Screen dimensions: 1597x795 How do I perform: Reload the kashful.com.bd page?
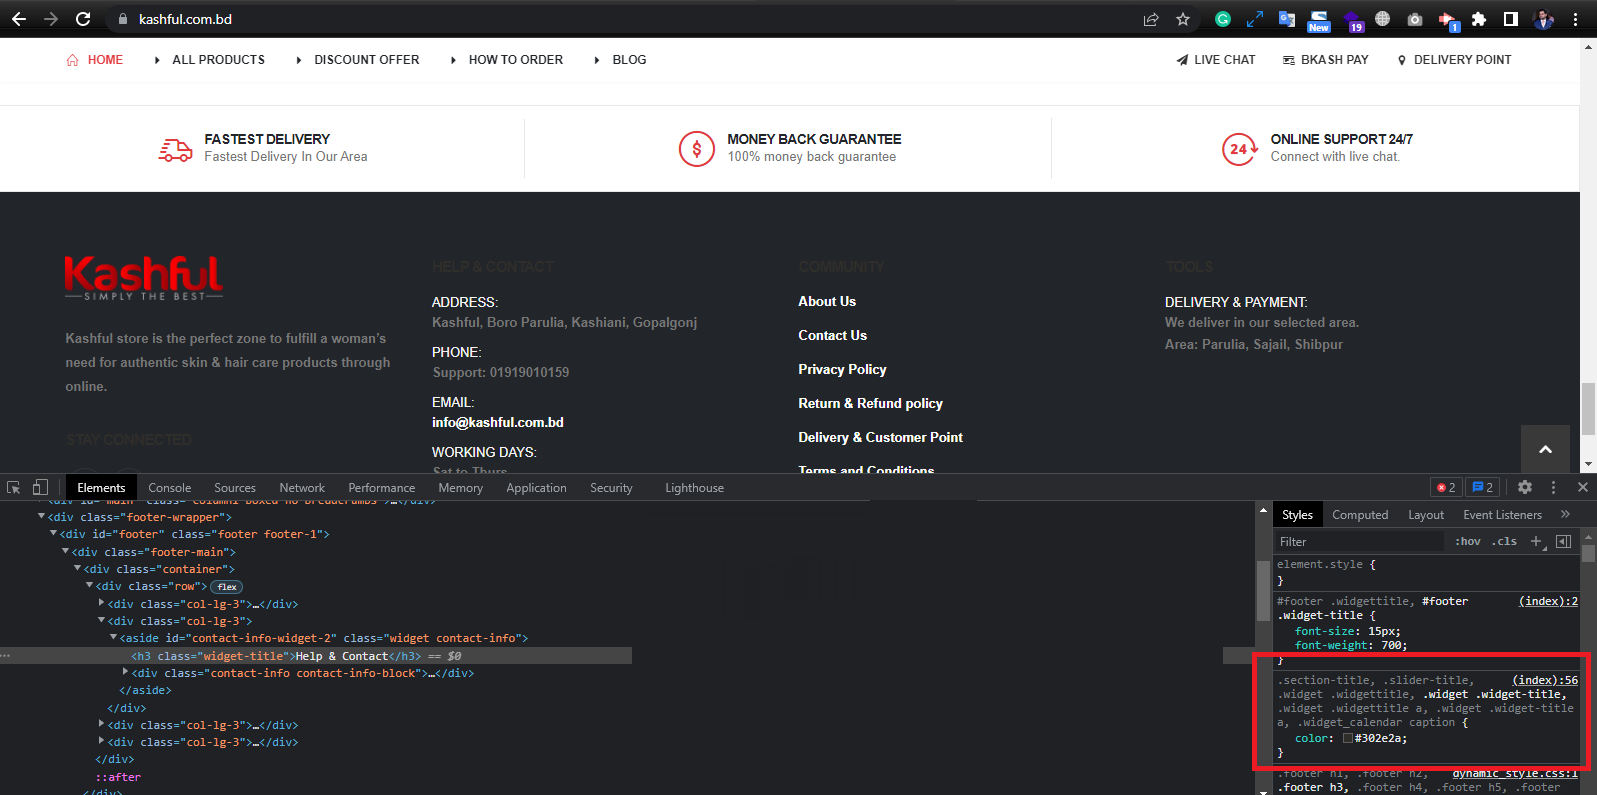tap(84, 19)
